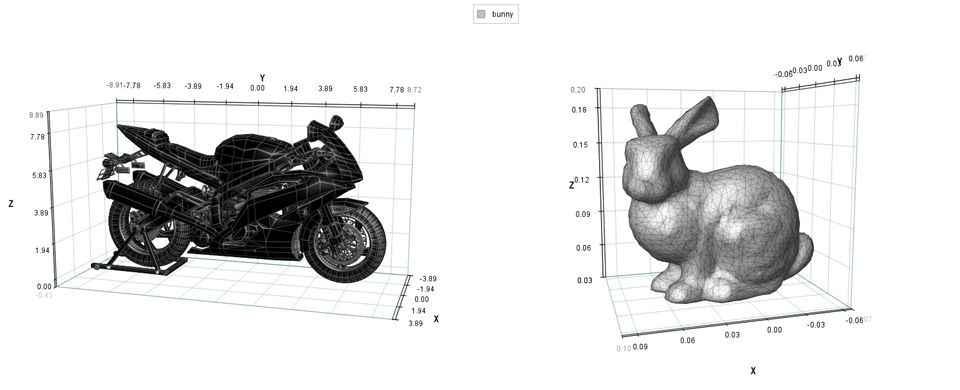Click the gray bunny legend color swatch

[481, 14]
